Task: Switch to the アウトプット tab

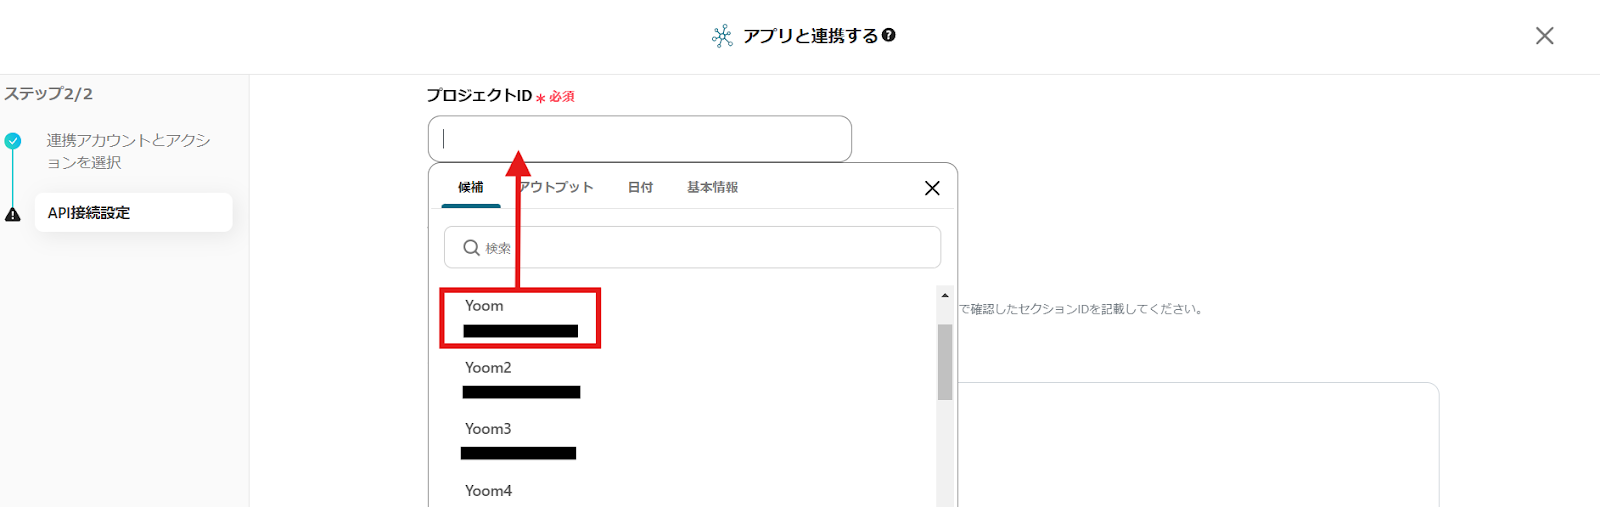Action: click(556, 187)
